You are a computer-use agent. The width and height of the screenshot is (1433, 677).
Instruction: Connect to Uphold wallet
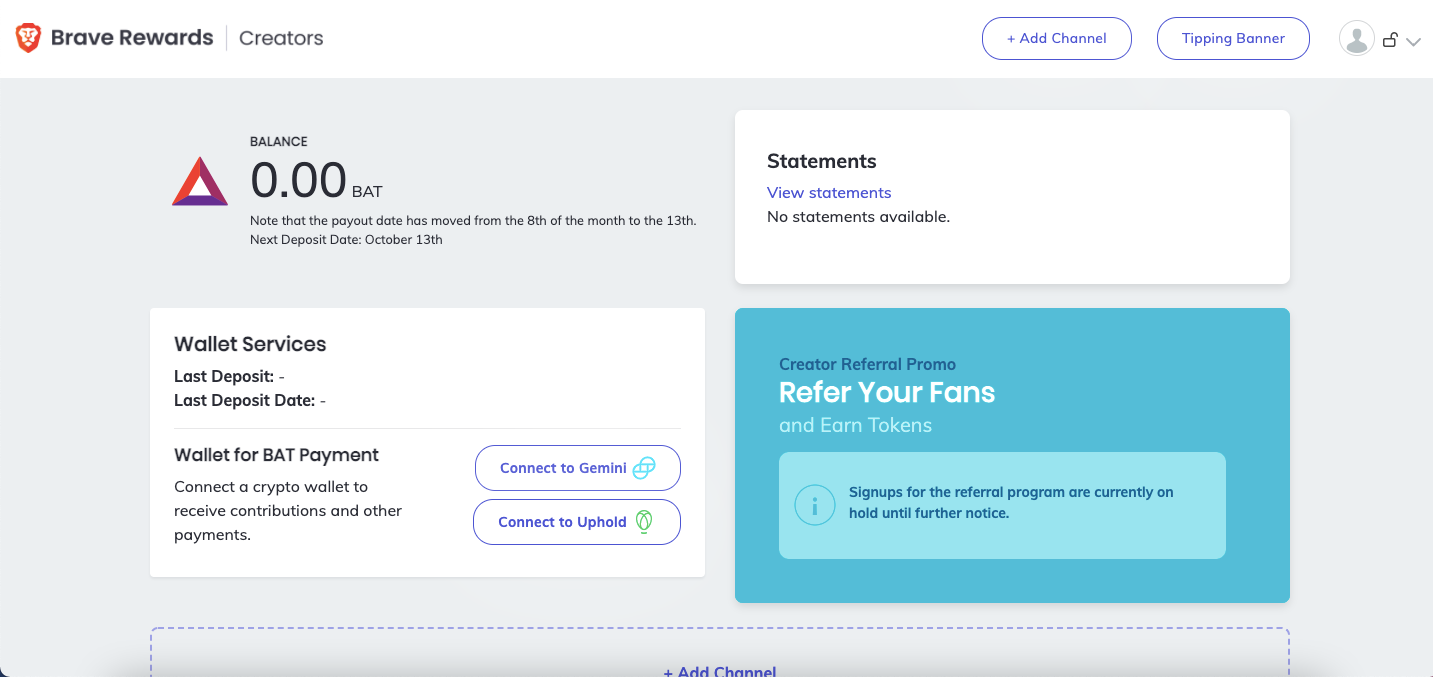coord(577,522)
